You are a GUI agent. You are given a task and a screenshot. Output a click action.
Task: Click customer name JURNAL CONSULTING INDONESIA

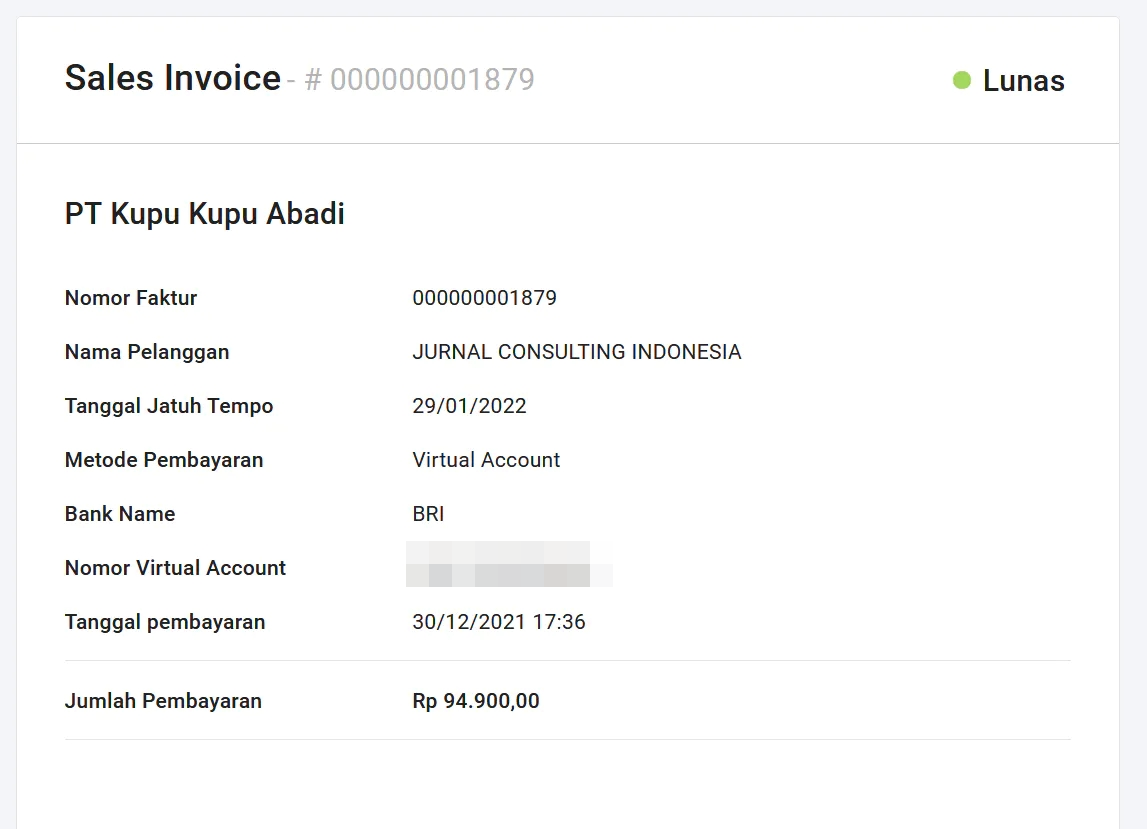(576, 352)
